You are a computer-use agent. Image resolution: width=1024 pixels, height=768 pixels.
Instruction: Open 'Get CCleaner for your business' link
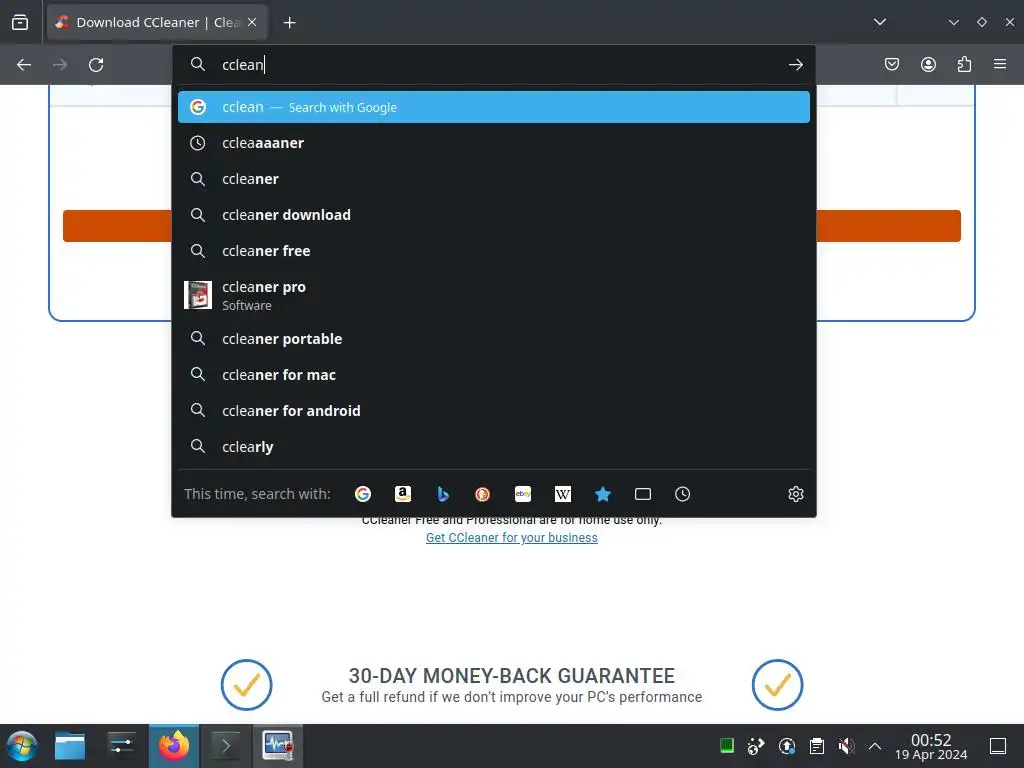coord(511,537)
